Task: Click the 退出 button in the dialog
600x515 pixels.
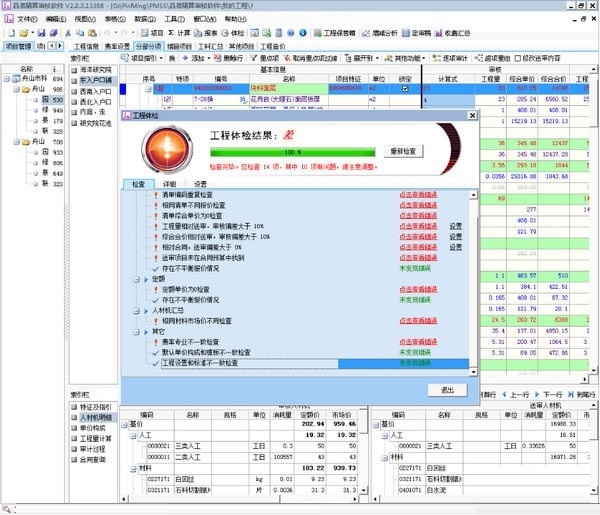Action: pos(447,390)
